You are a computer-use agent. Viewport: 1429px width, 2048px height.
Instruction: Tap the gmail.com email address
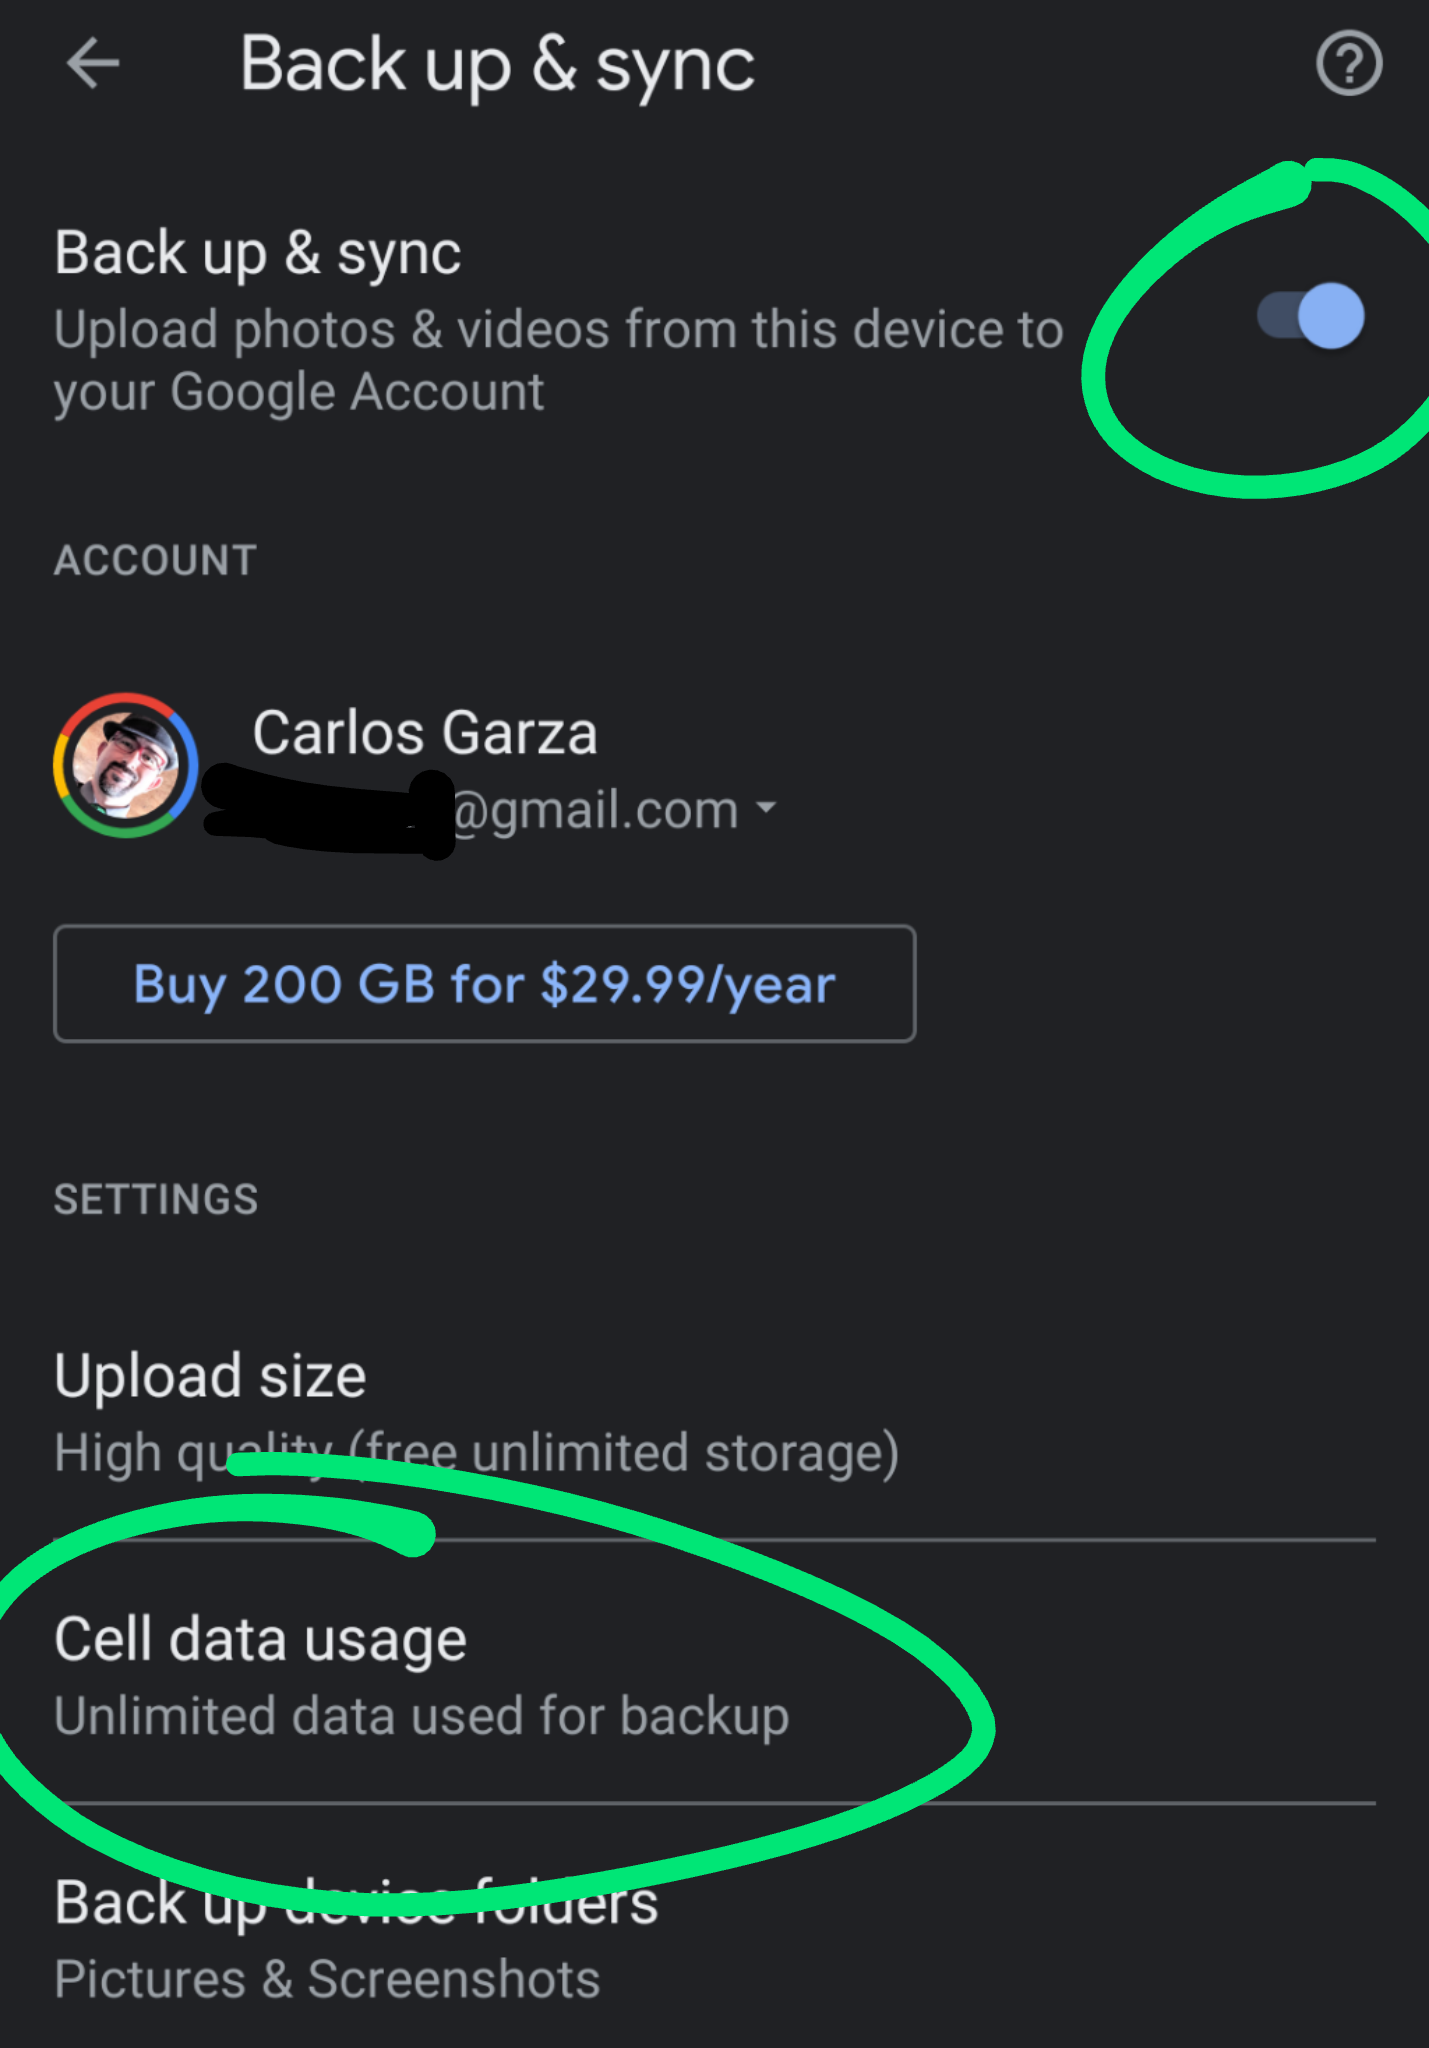tap(490, 810)
